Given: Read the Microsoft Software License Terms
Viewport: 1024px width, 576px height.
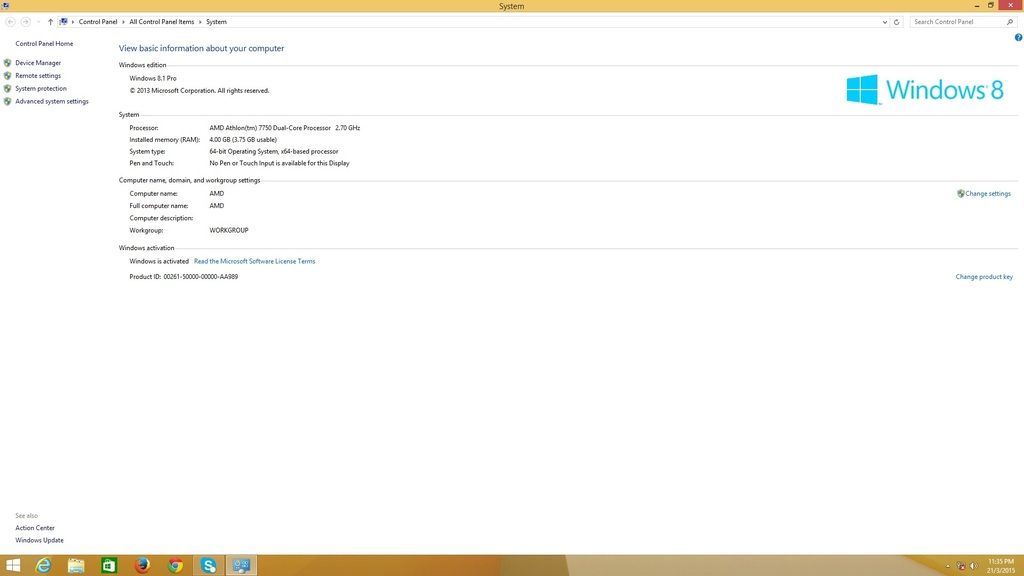Looking at the screenshot, I should pyautogui.click(x=254, y=261).
